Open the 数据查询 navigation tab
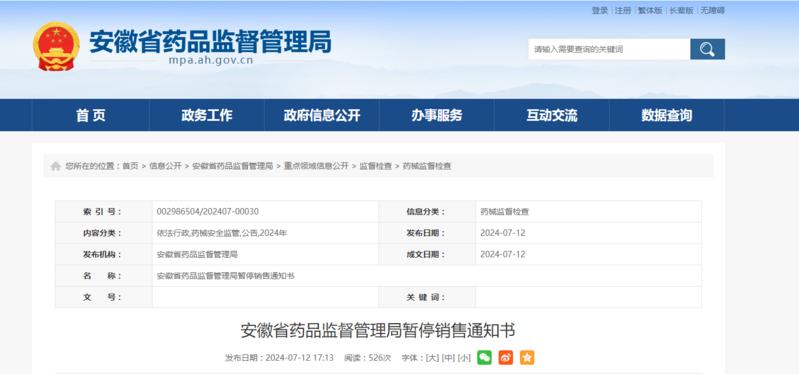Viewport: 799px width, 374px height. [x=667, y=115]
